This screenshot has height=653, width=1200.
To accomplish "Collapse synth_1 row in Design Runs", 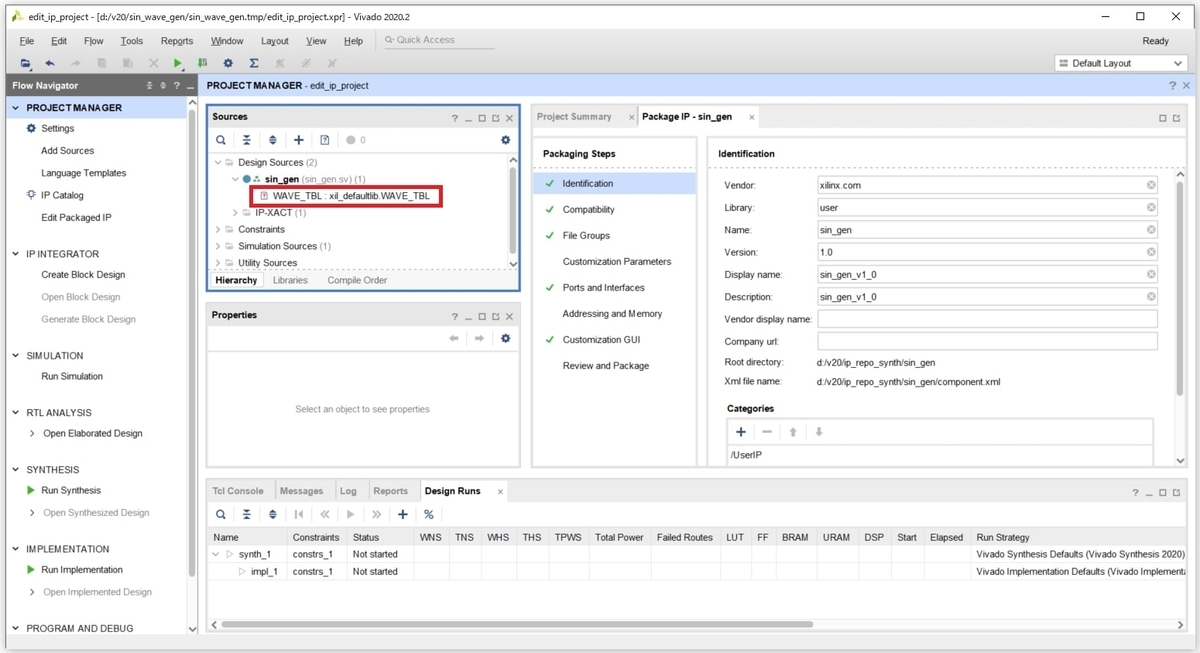I will [x=216, y=554].
